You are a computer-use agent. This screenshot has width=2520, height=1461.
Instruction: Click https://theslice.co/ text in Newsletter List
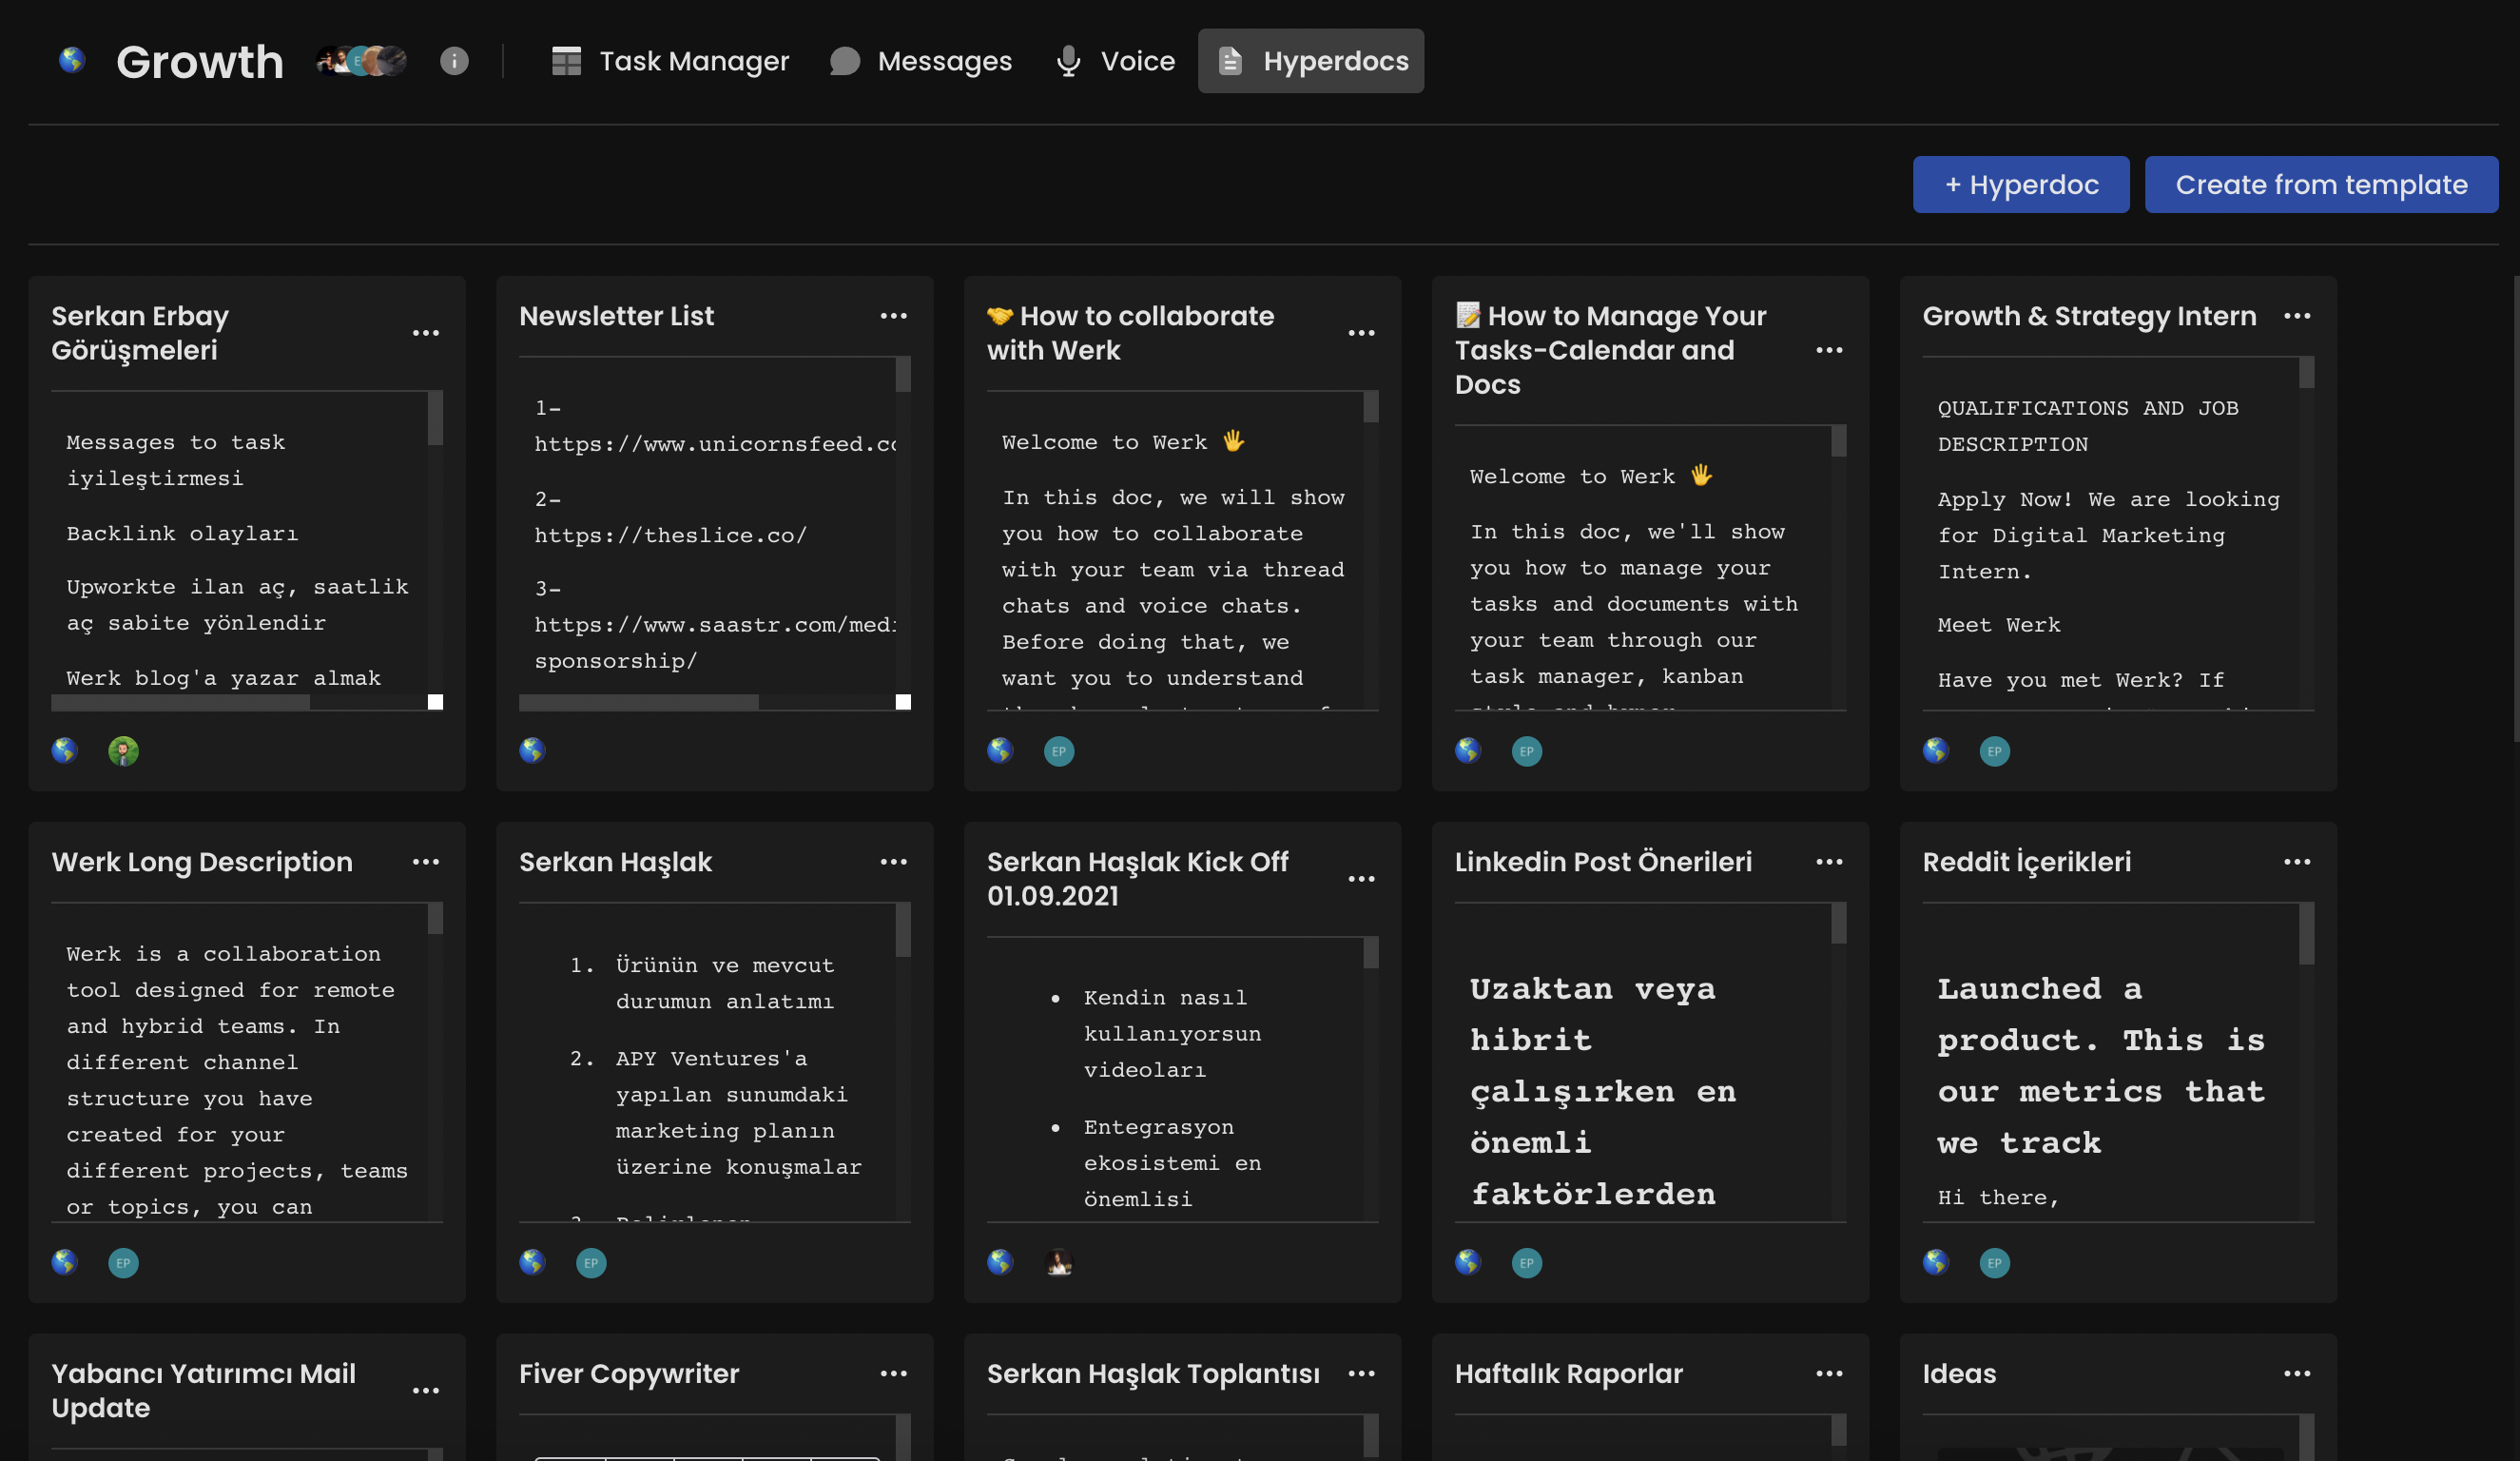coord(670,535)
